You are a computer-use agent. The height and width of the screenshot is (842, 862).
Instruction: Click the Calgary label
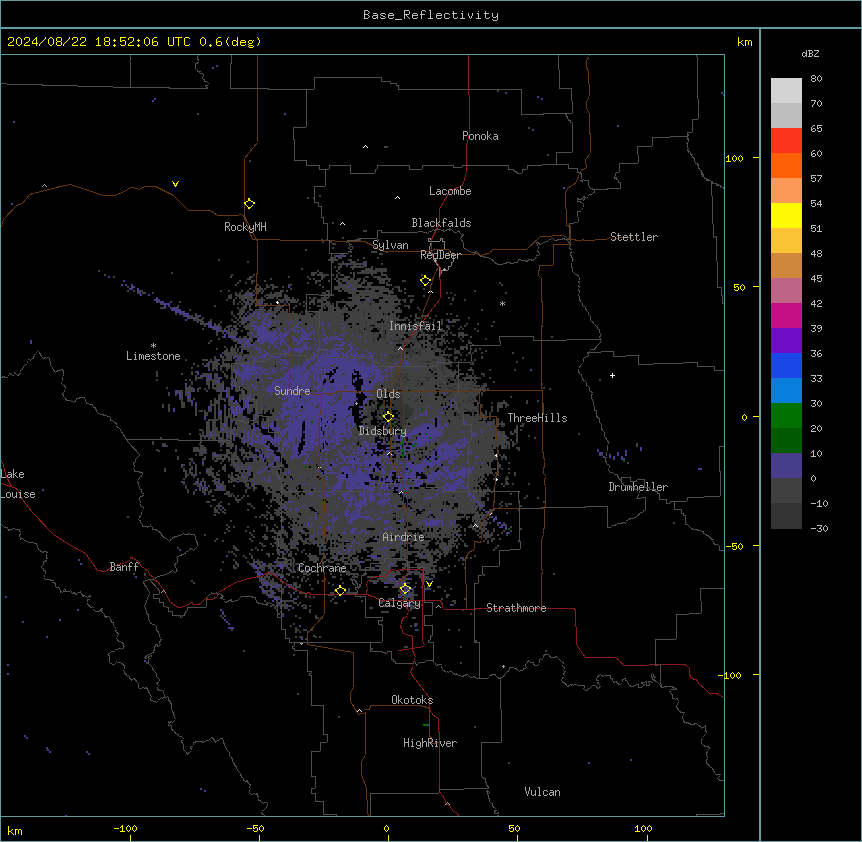[x=400, y=603]
